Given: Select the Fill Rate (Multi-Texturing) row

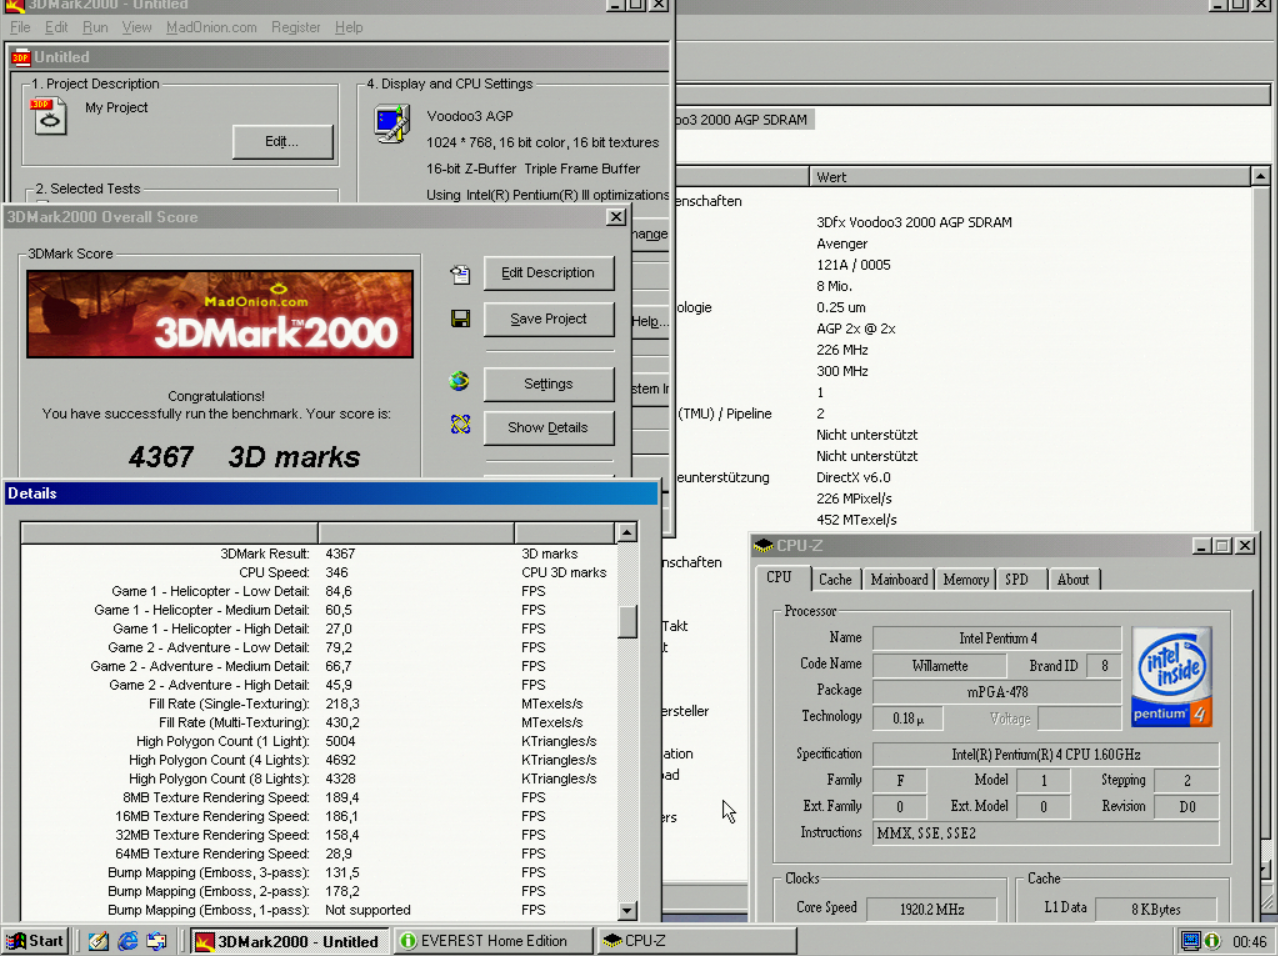Looking at the screenshot, I should point(319,723).
